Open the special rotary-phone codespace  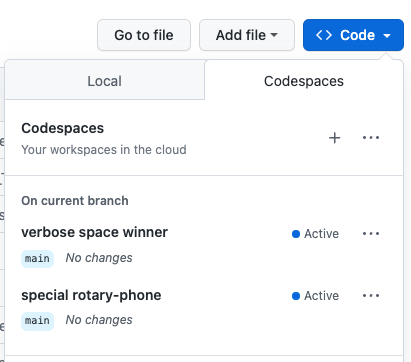coord(91,295)
